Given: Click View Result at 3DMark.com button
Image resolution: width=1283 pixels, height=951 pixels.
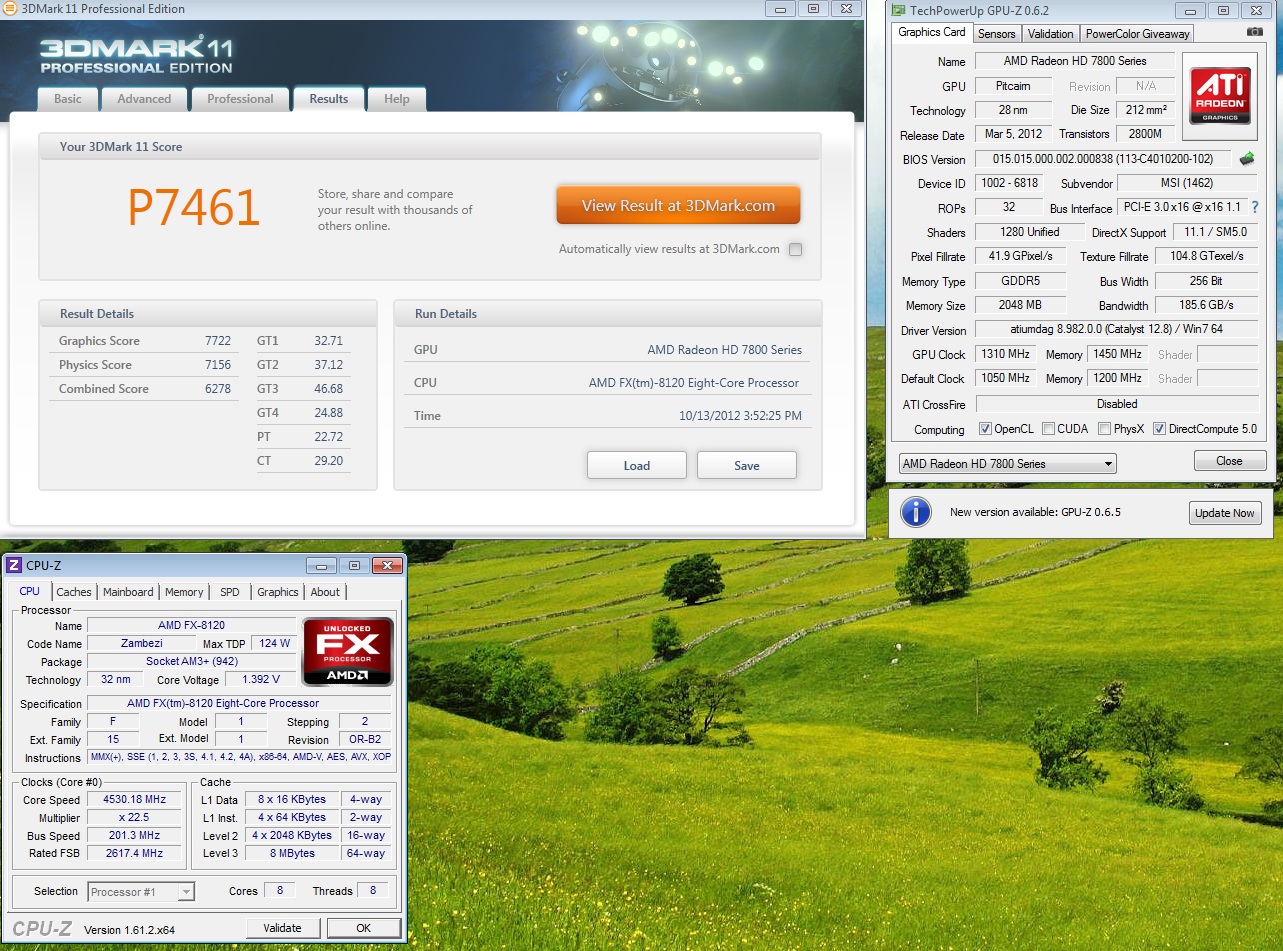Looking at the screenshot, I should pos(678,205).
